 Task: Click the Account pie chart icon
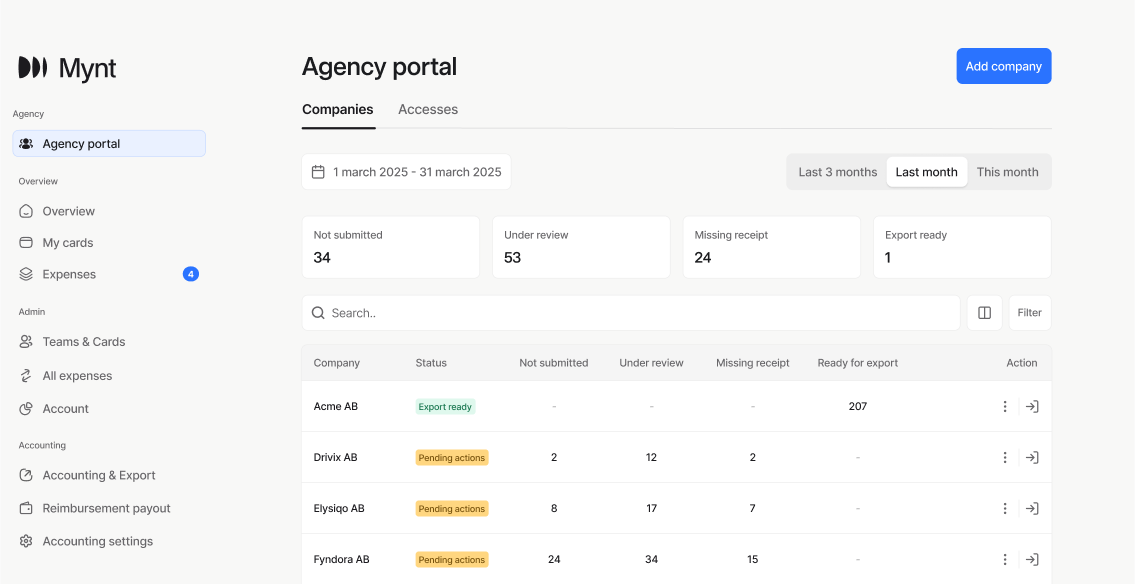tap(26, 409)
